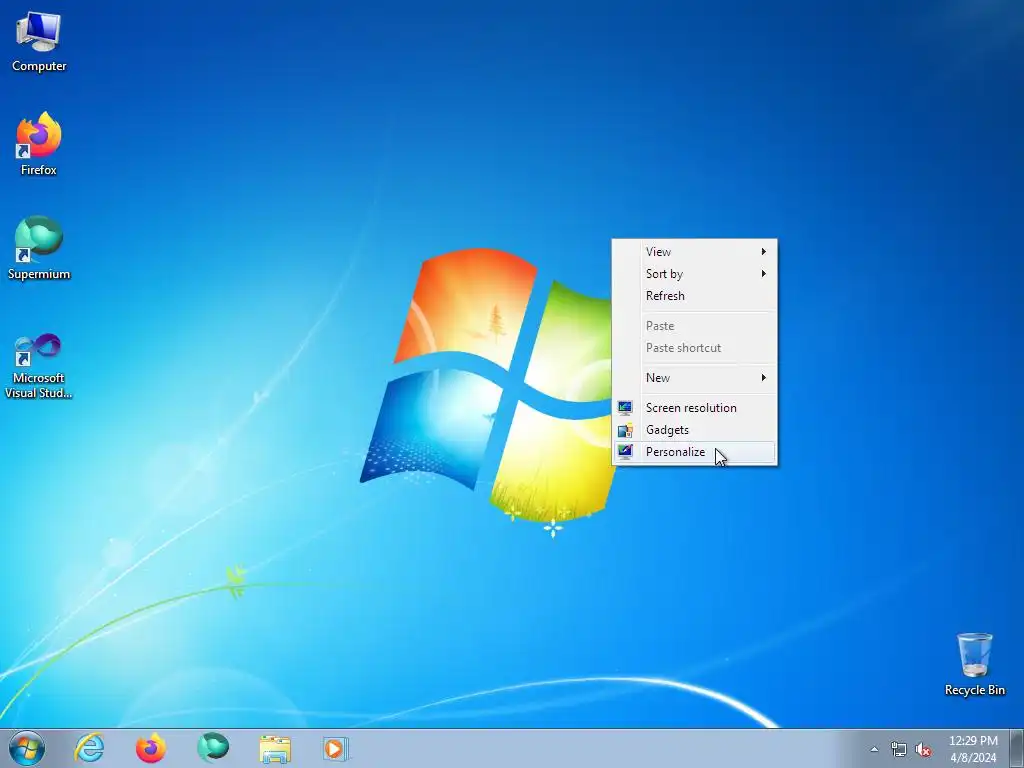This screenshot has height=768, width=1024.
Task: Open Windows Explorer from taskbar
Action: [x=275, y=748]
